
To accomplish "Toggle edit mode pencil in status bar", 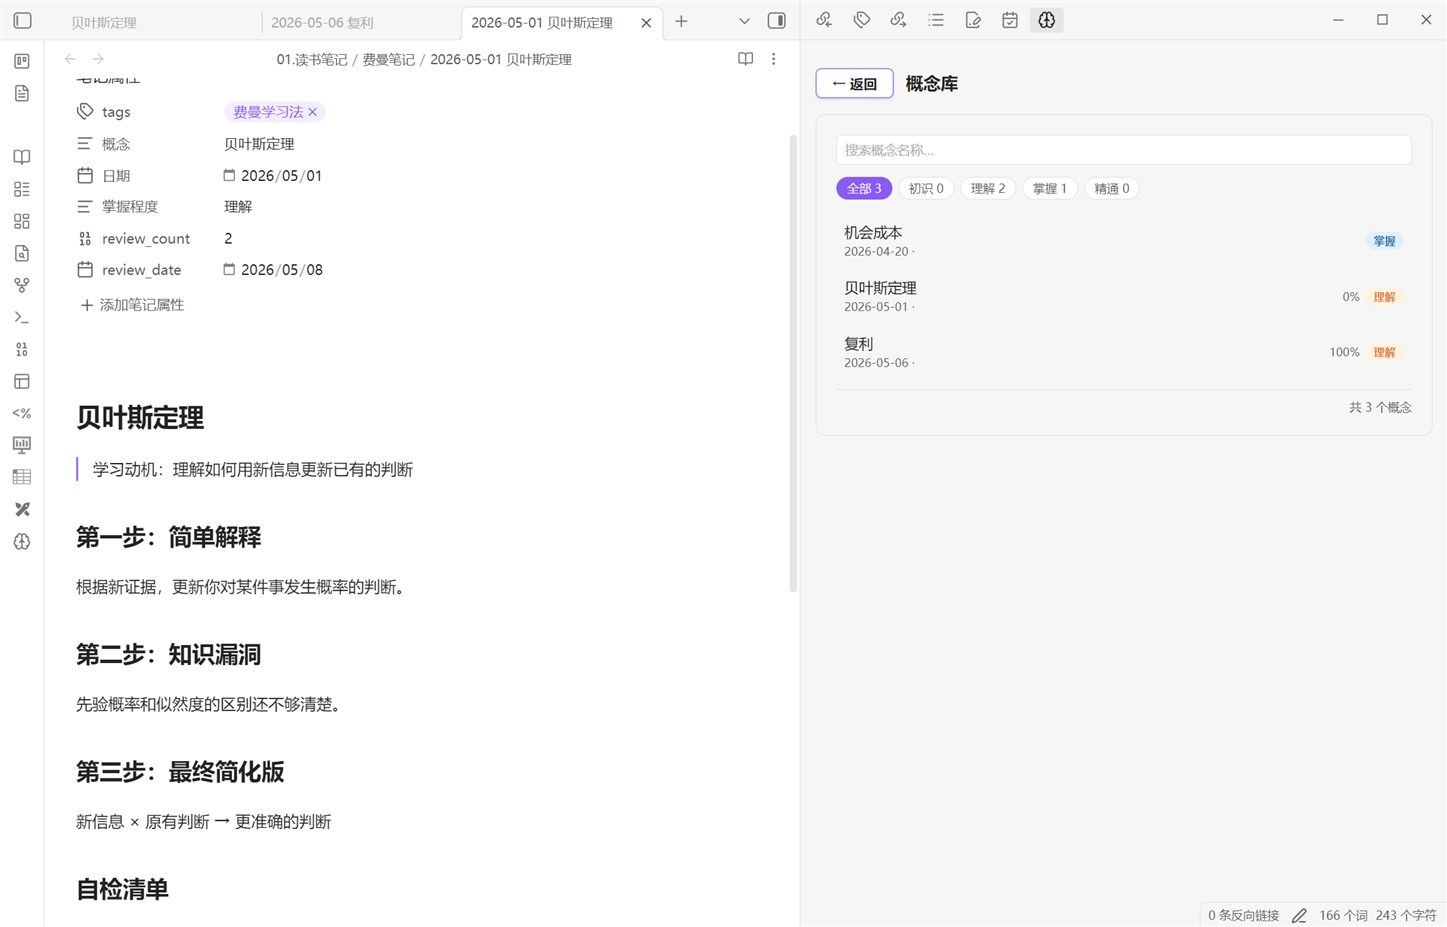I will [x=1299, y=915].
